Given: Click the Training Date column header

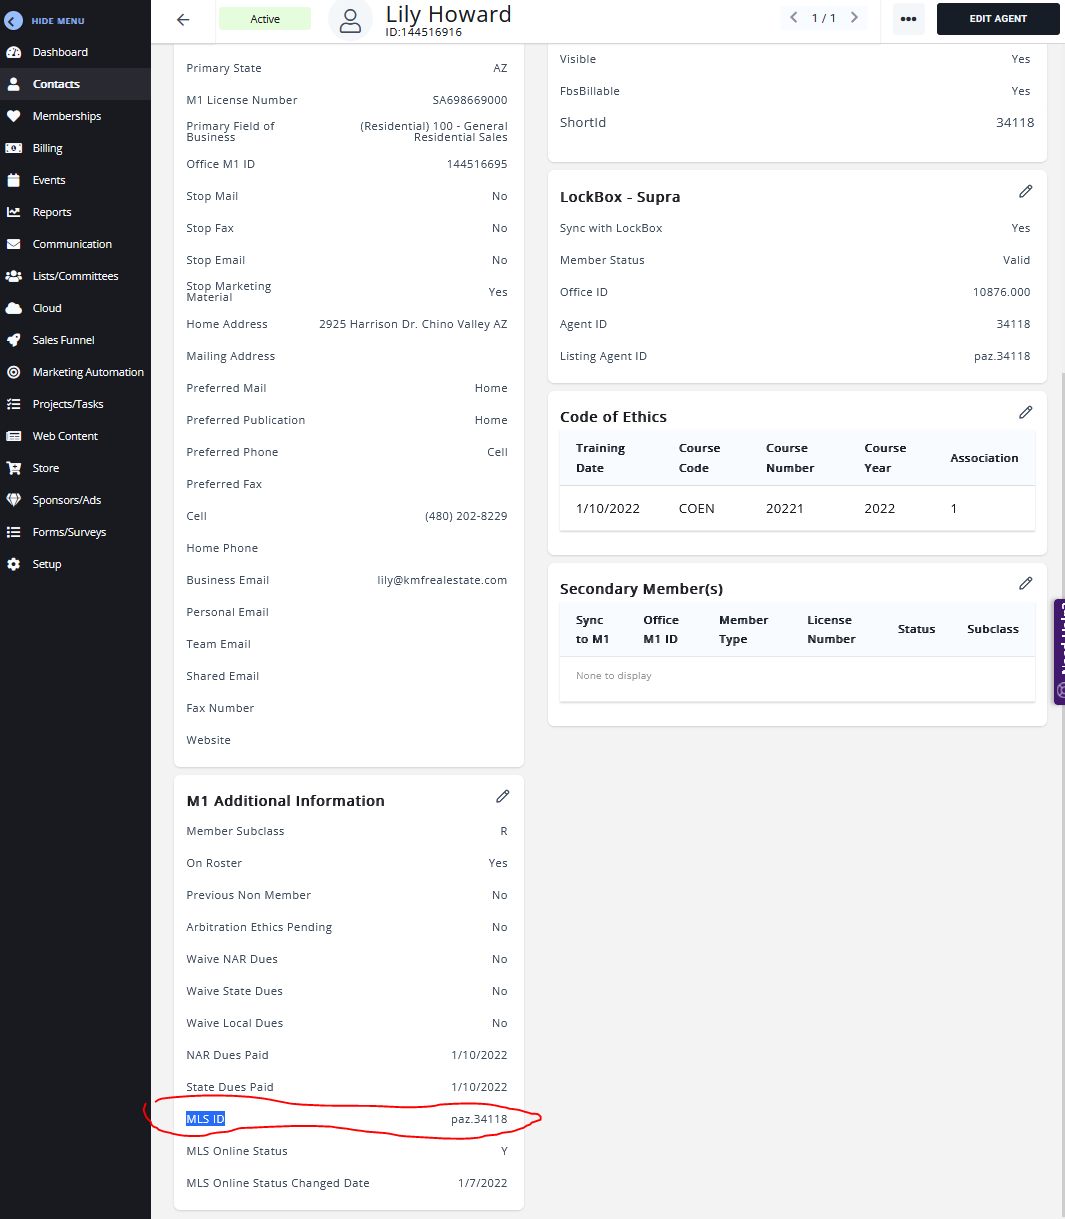Looking at the screenshot, I should [600, 458].
